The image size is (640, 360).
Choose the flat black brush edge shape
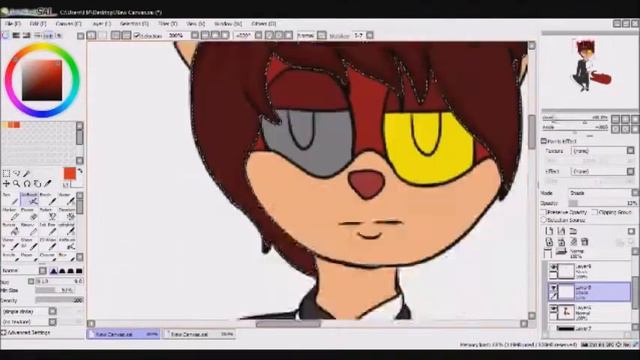click(79, 271)
